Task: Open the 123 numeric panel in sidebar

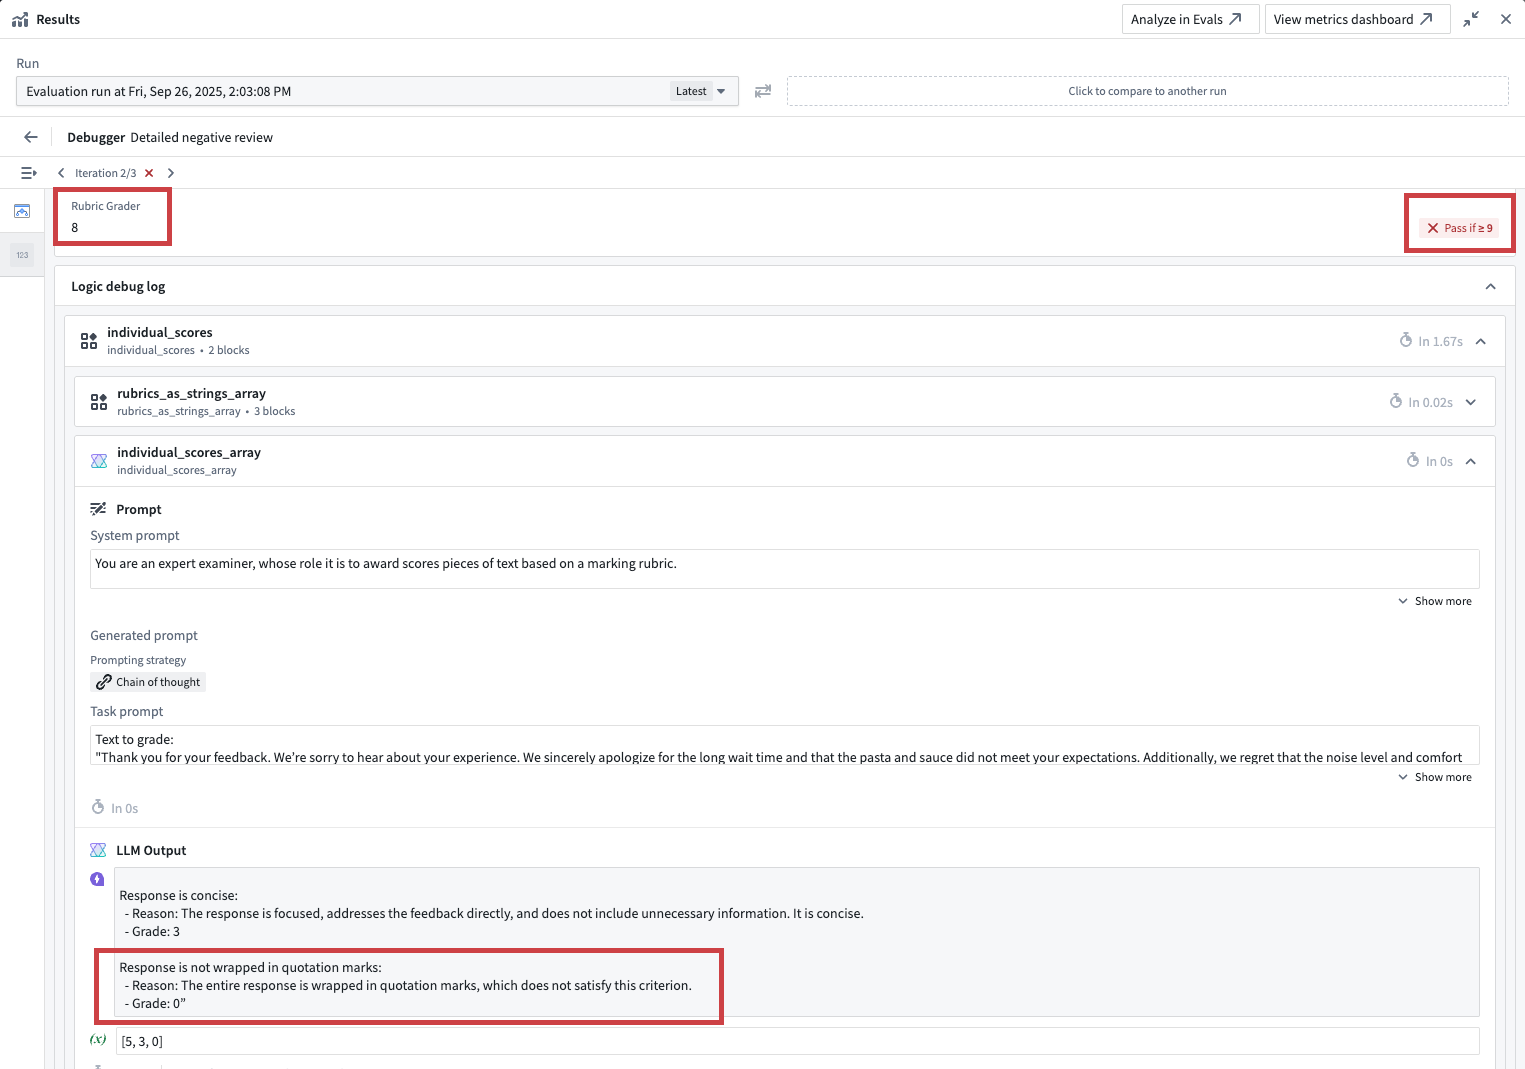Action: tap(21, 255)
